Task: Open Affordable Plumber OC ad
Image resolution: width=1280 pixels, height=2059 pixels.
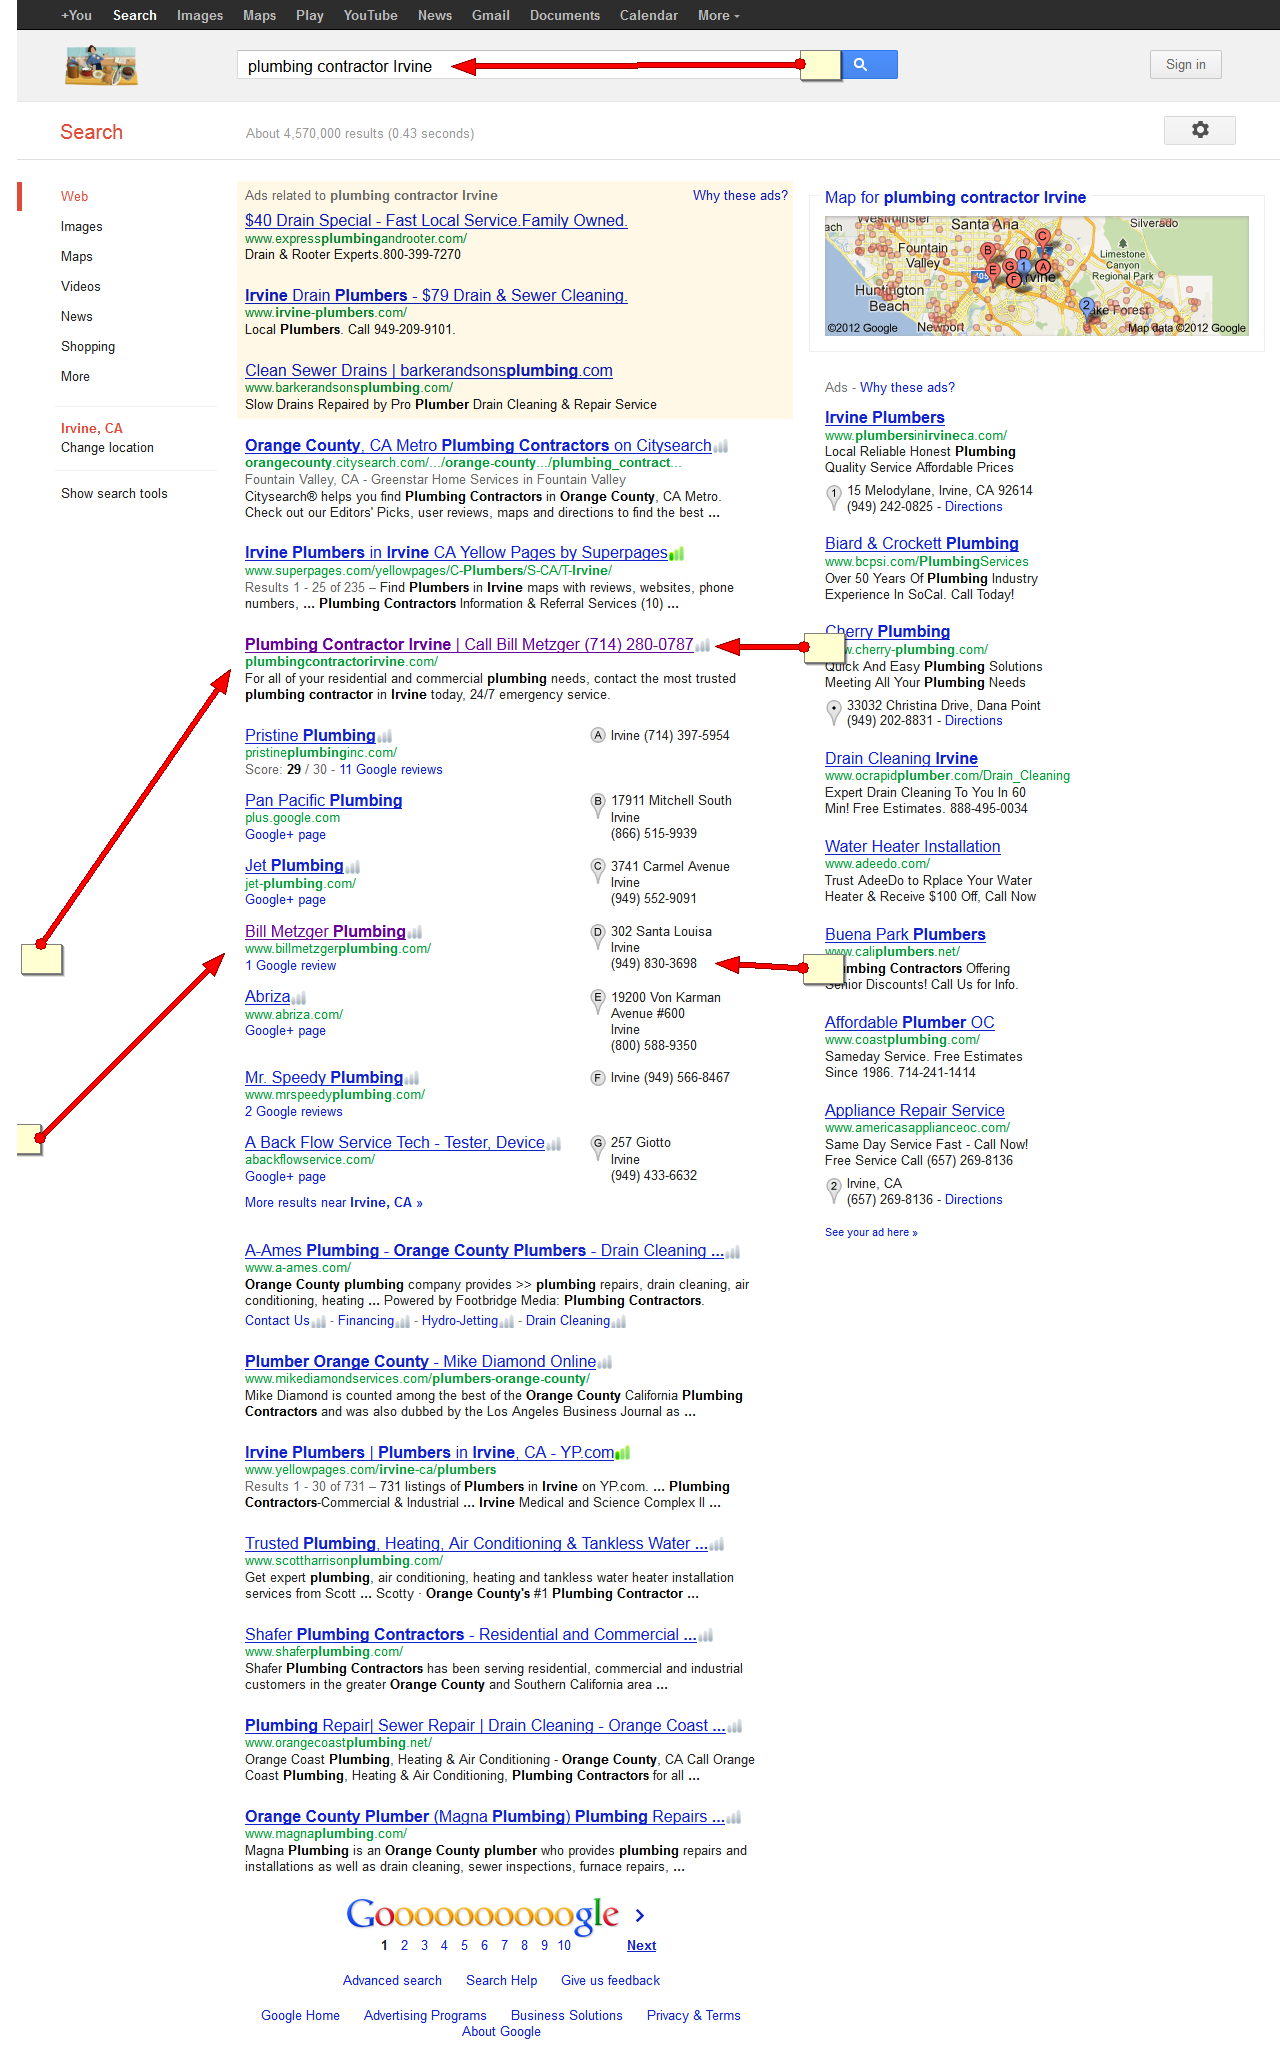Action: (910, 1023)
